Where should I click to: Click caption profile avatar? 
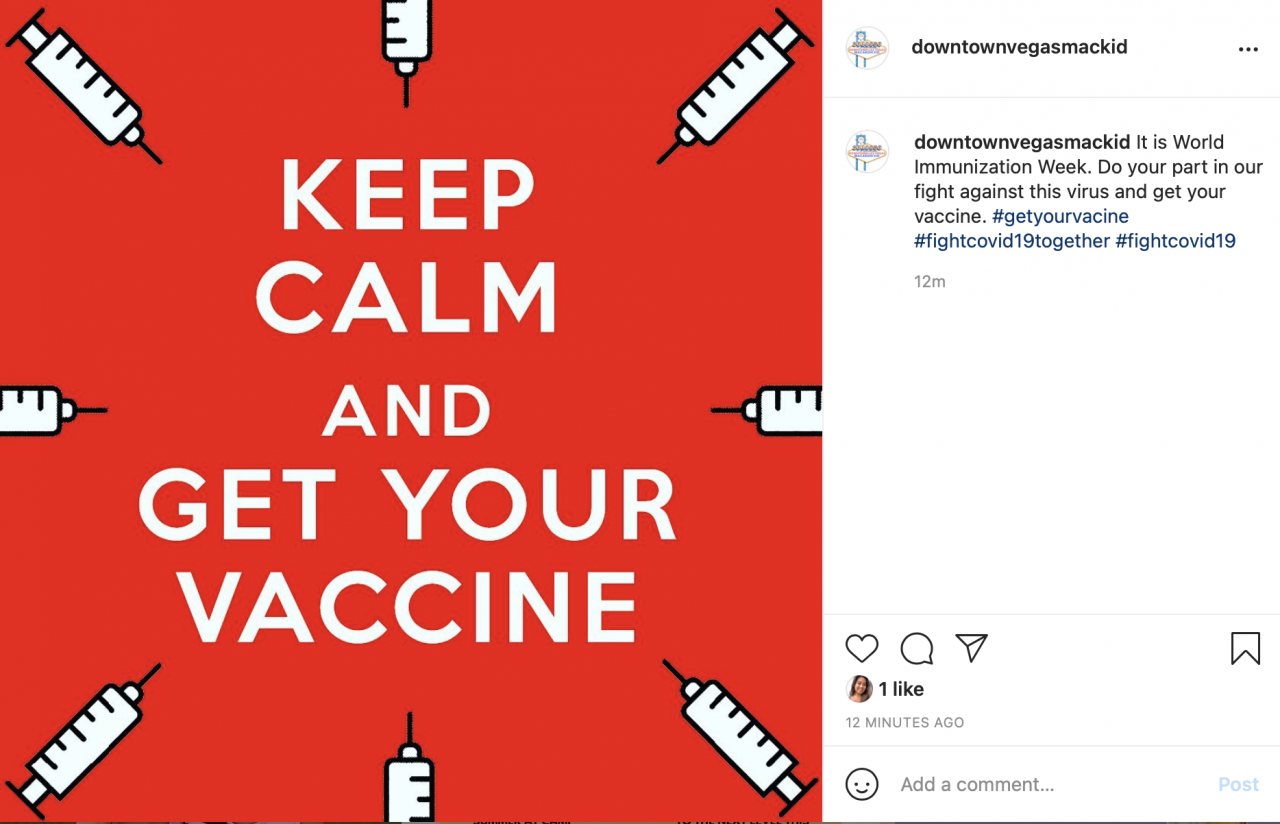(x=867, y=152)
